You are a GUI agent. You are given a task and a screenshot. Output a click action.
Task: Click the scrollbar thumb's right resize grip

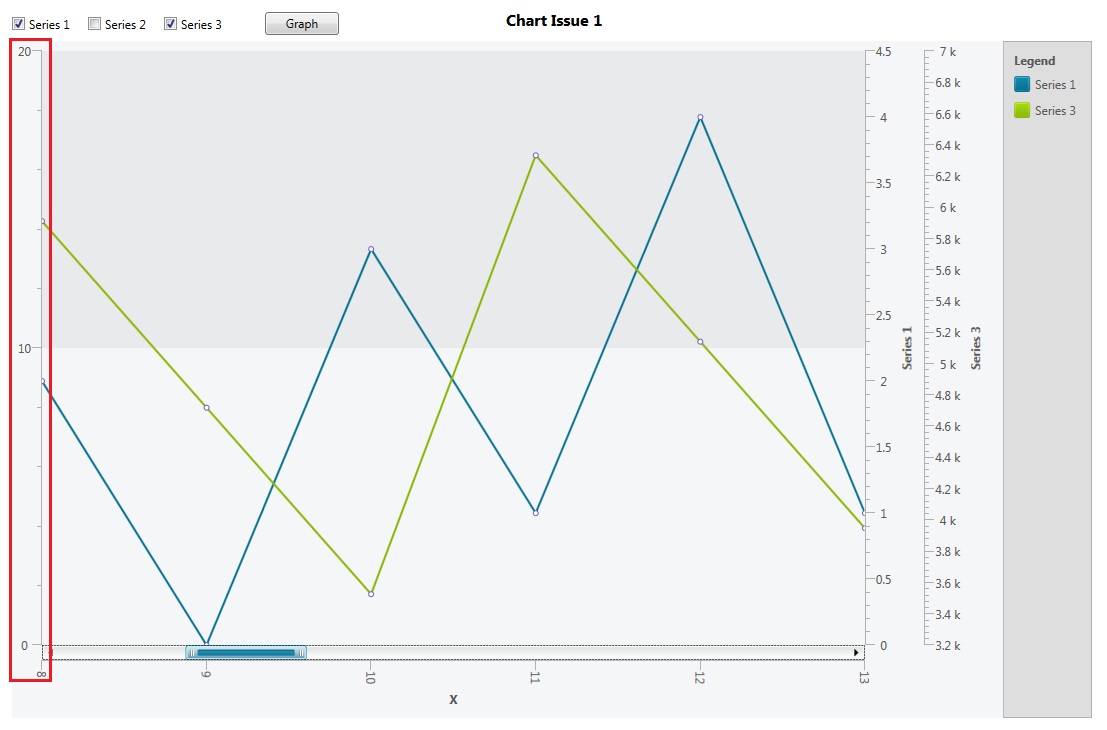click(301, 653)
